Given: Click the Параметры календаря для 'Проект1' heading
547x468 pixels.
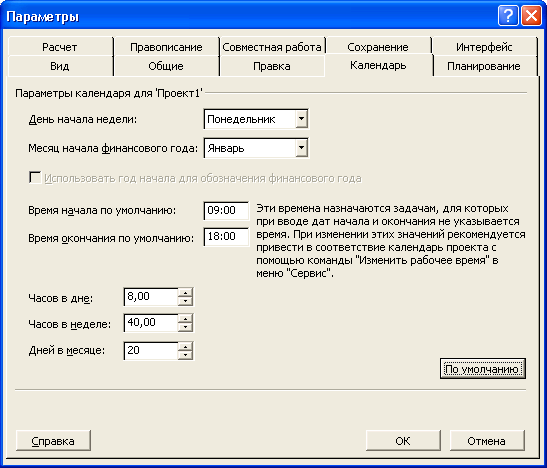Looking at the screenshot, I should point(108,93).
